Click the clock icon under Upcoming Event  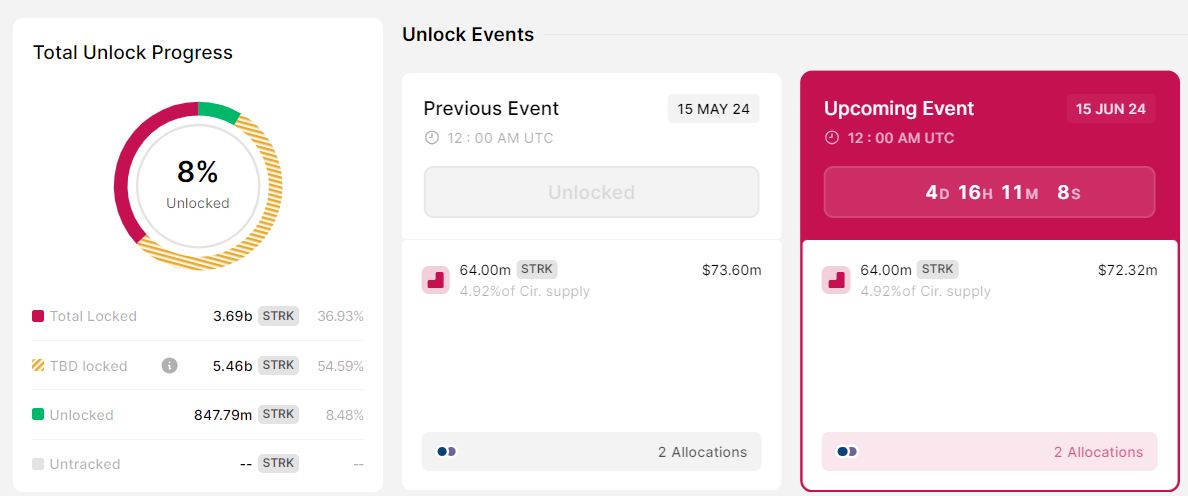tap(832, 138)
